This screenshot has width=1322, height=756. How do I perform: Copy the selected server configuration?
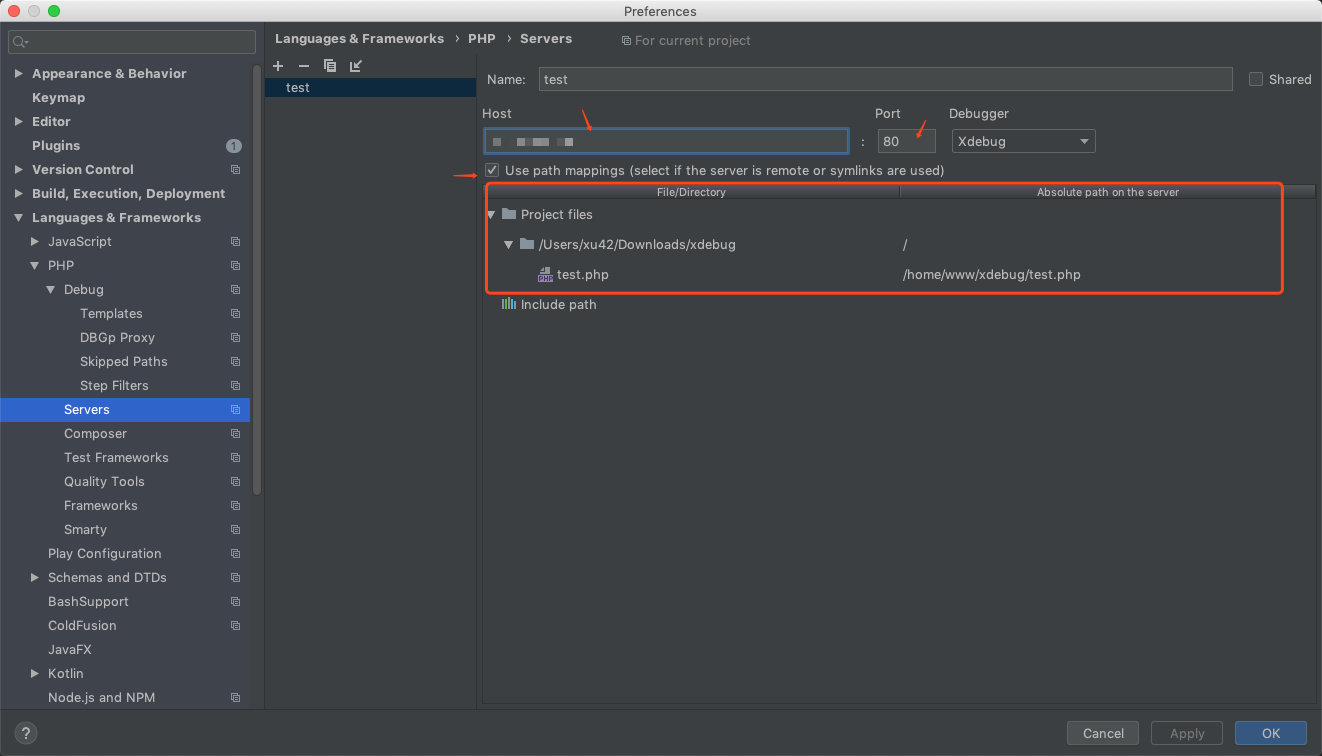(x=330, y=66)
